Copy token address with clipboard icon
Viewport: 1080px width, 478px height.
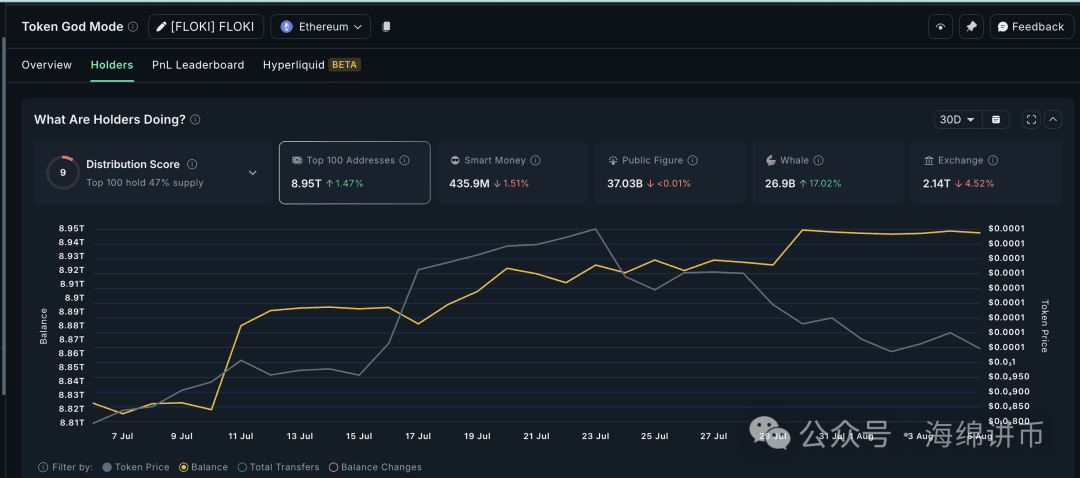click(386, 27)
